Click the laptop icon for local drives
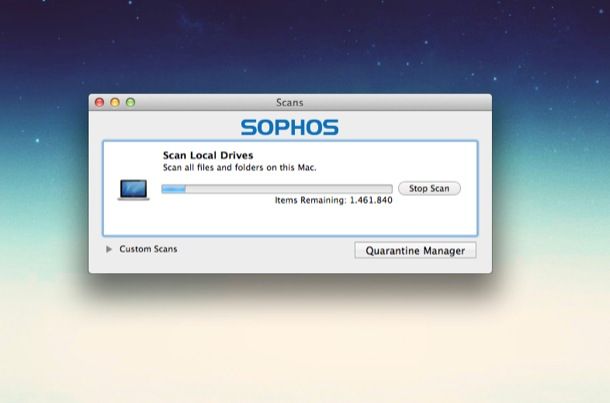 point(133,190)
